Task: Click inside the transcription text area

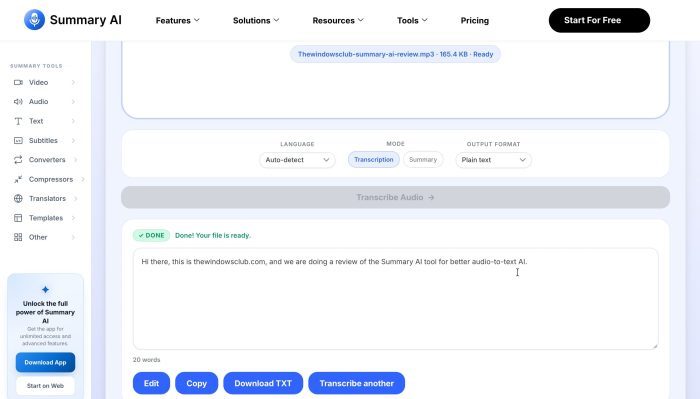Action: coord(396,299)
